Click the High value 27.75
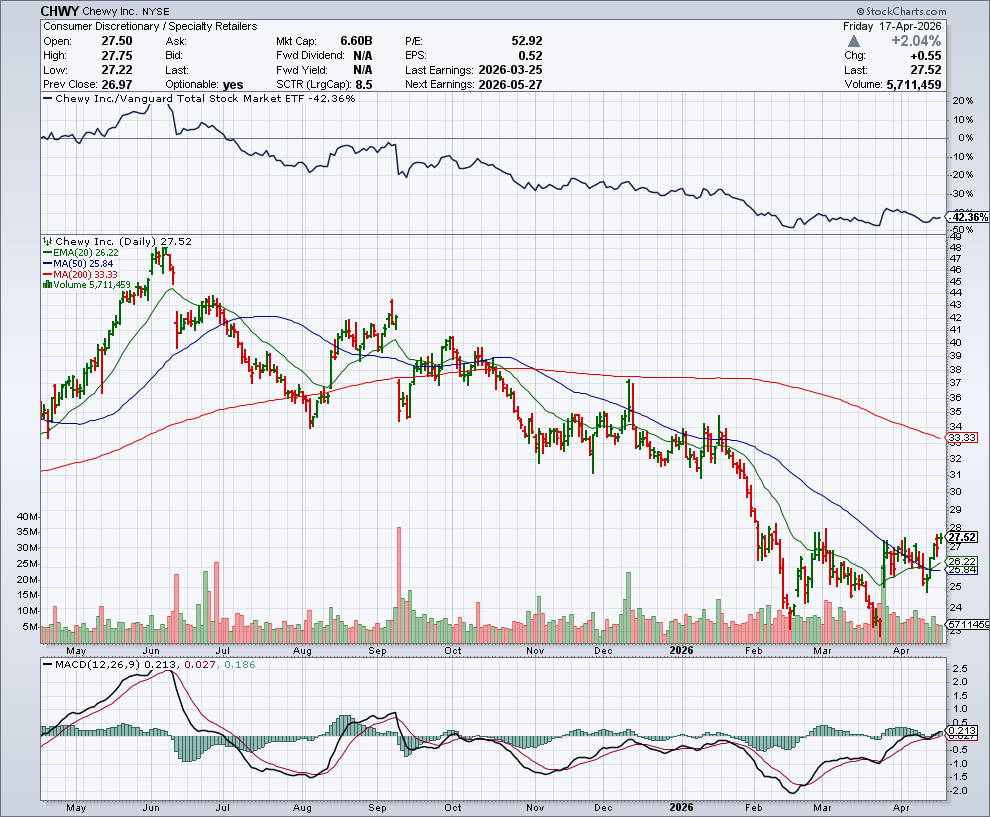990x817 pixels. click(117, 56)
